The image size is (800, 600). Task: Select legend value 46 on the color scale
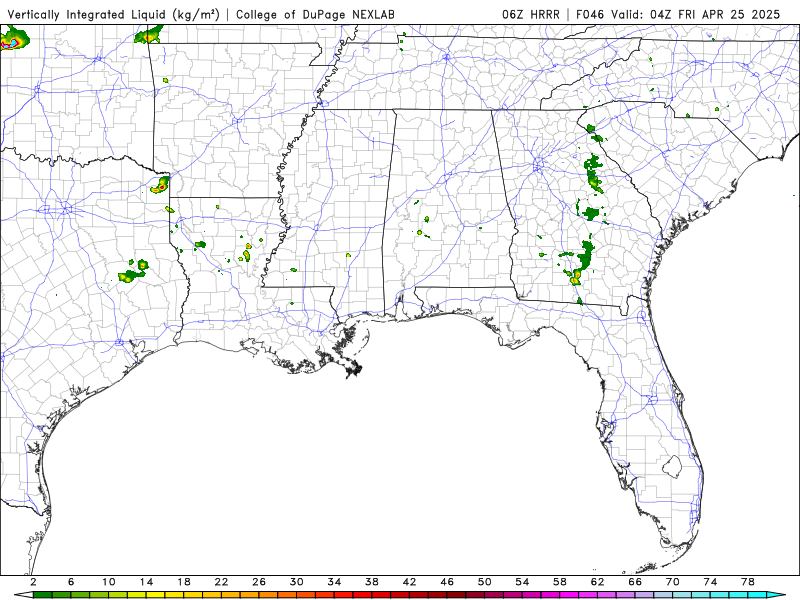coord(447,582)
